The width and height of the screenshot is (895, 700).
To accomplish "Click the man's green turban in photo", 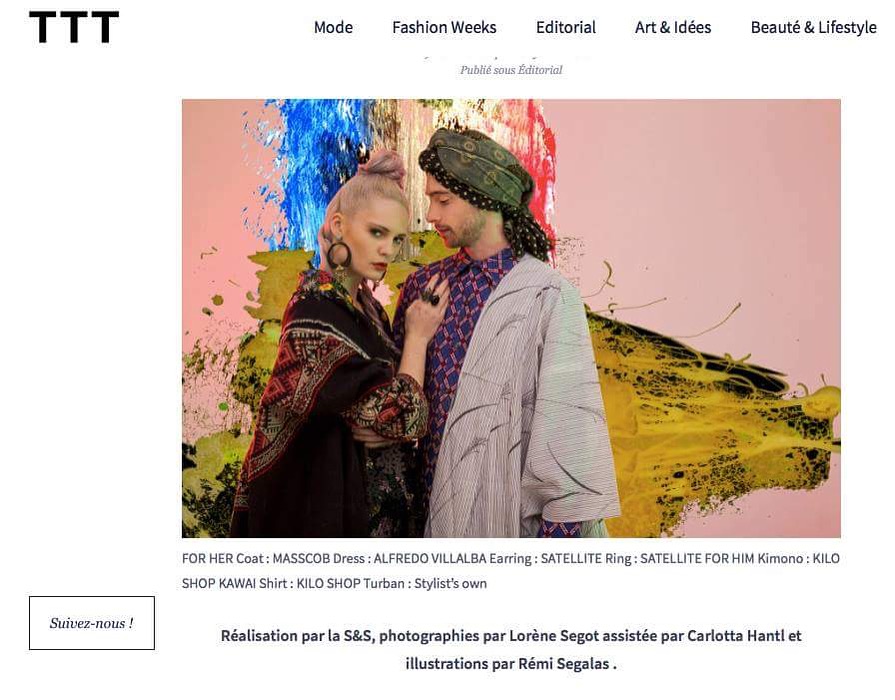I will (477, 166).
